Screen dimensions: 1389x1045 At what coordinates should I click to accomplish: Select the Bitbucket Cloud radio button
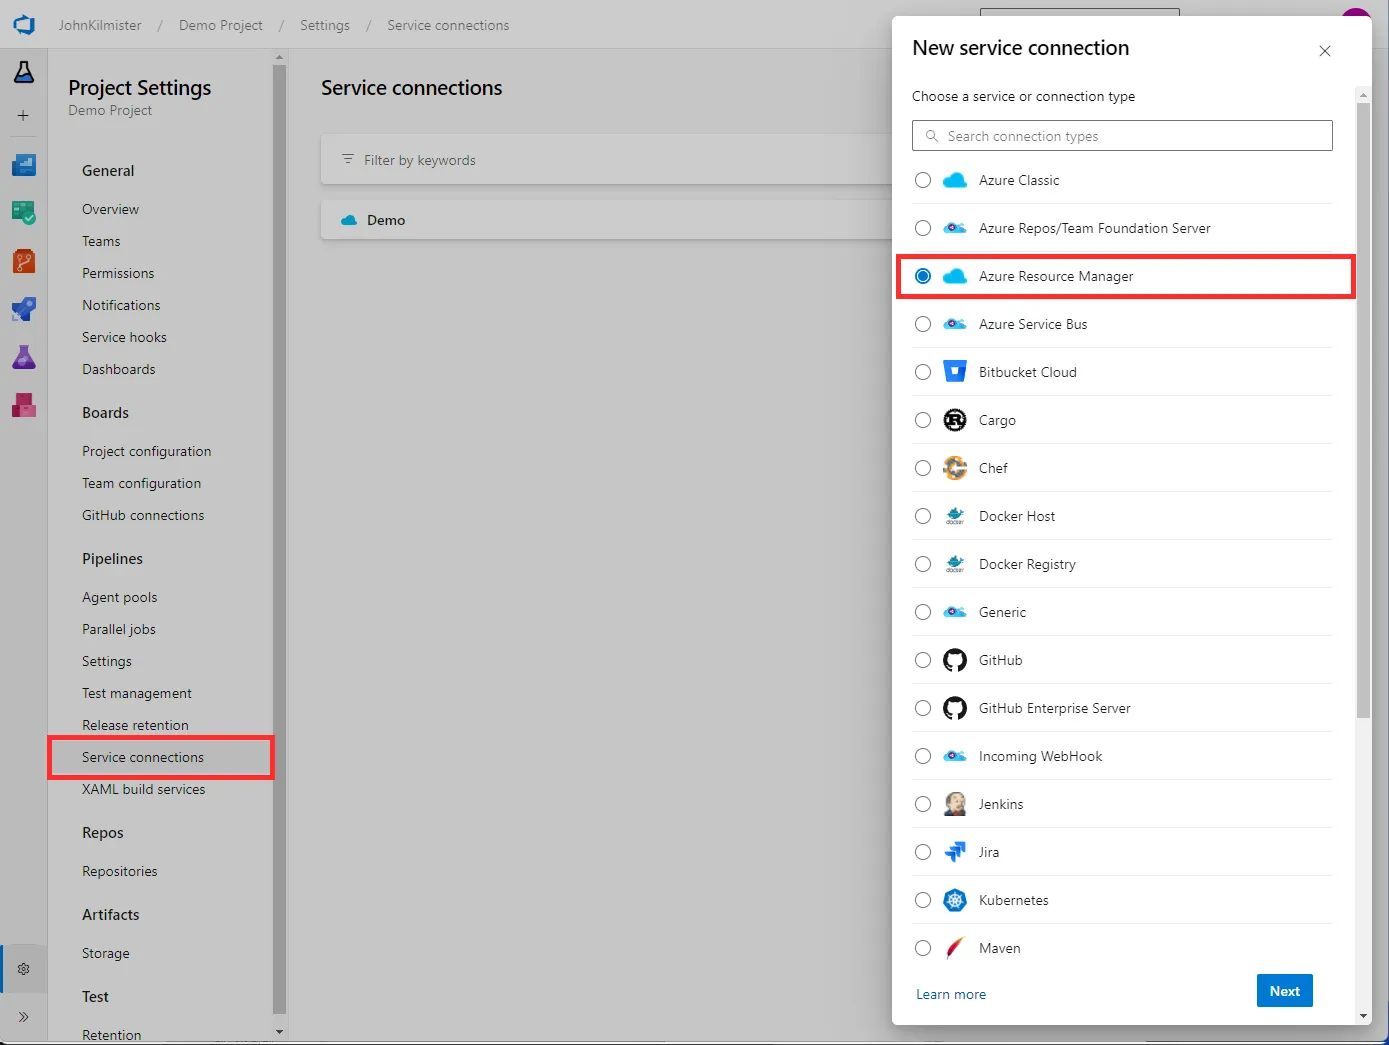pyautogui.click(x=923, y=372)
